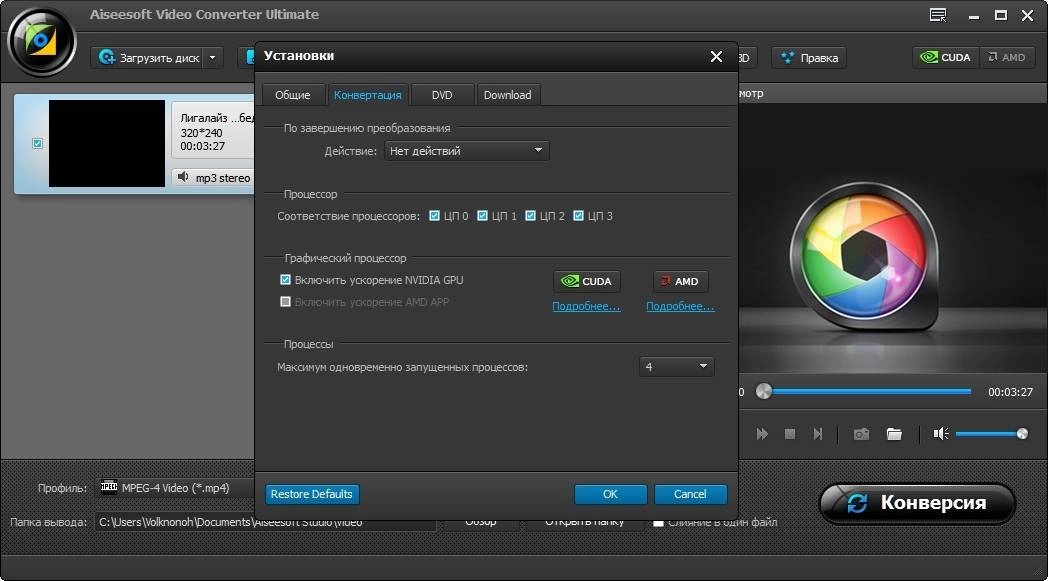Click the CUDA button in the dialog
1048x581 pixels.
point(587,281)
